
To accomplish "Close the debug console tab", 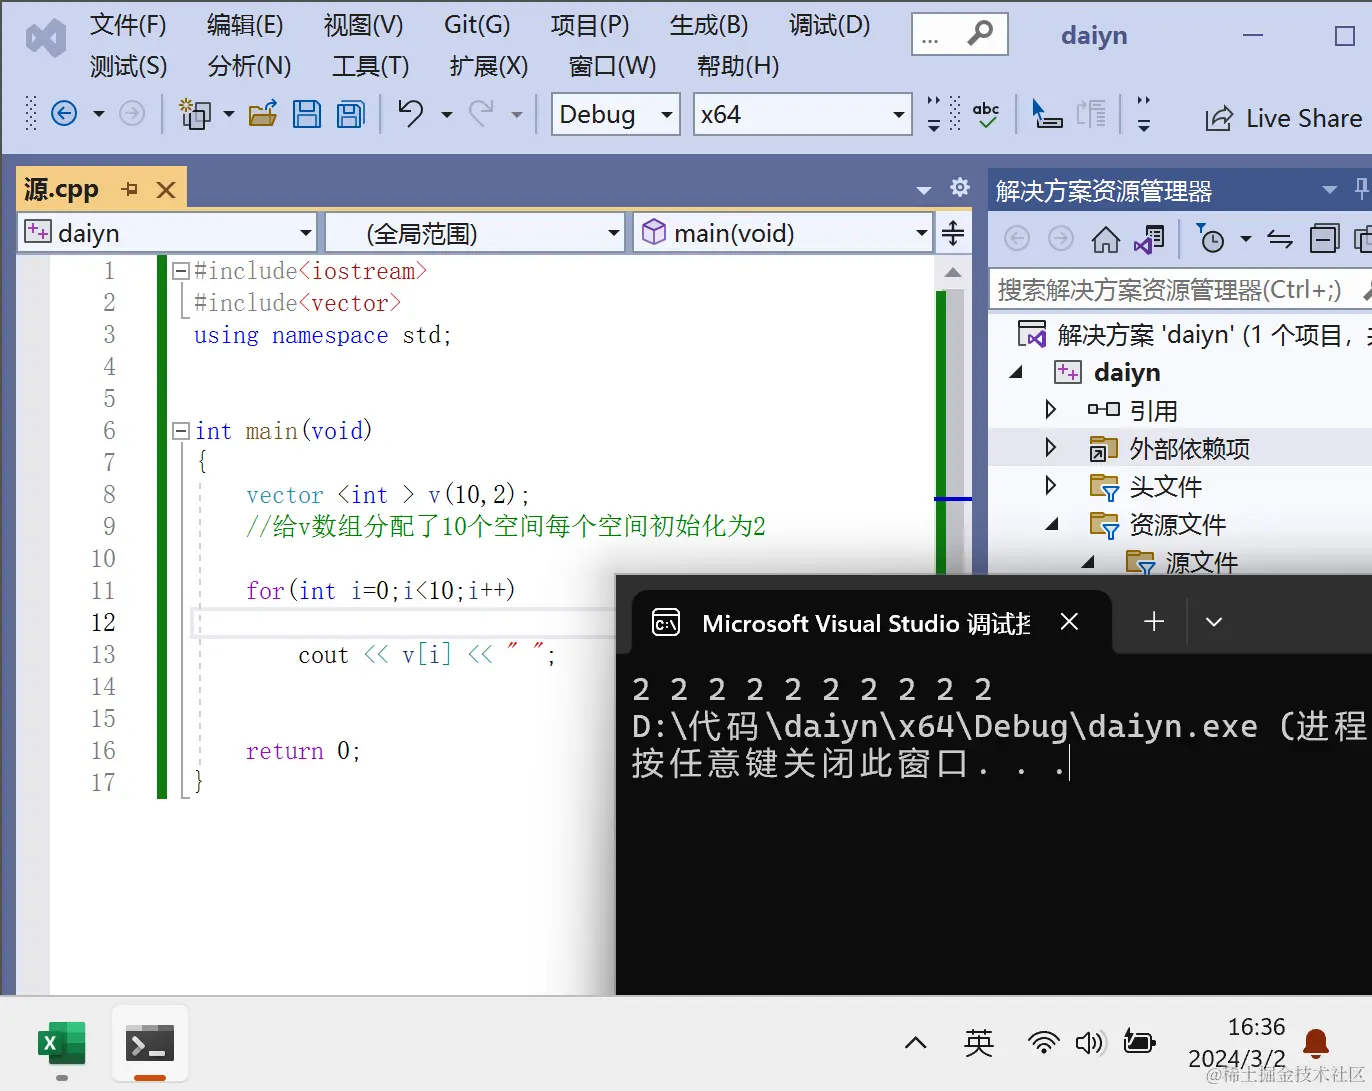I will 1069,622.
